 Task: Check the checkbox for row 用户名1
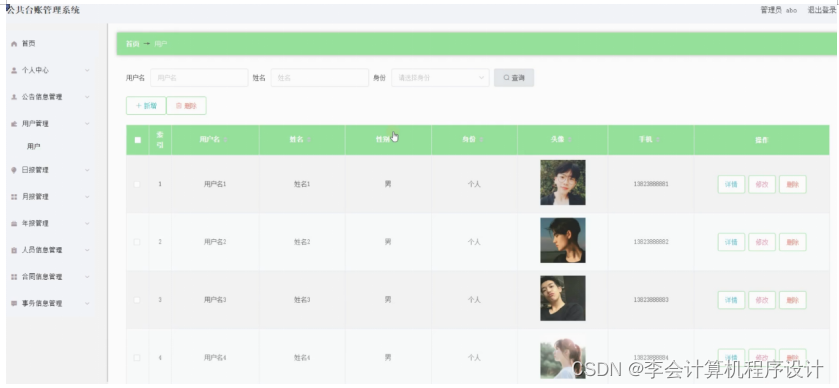[x=137, y=184]
